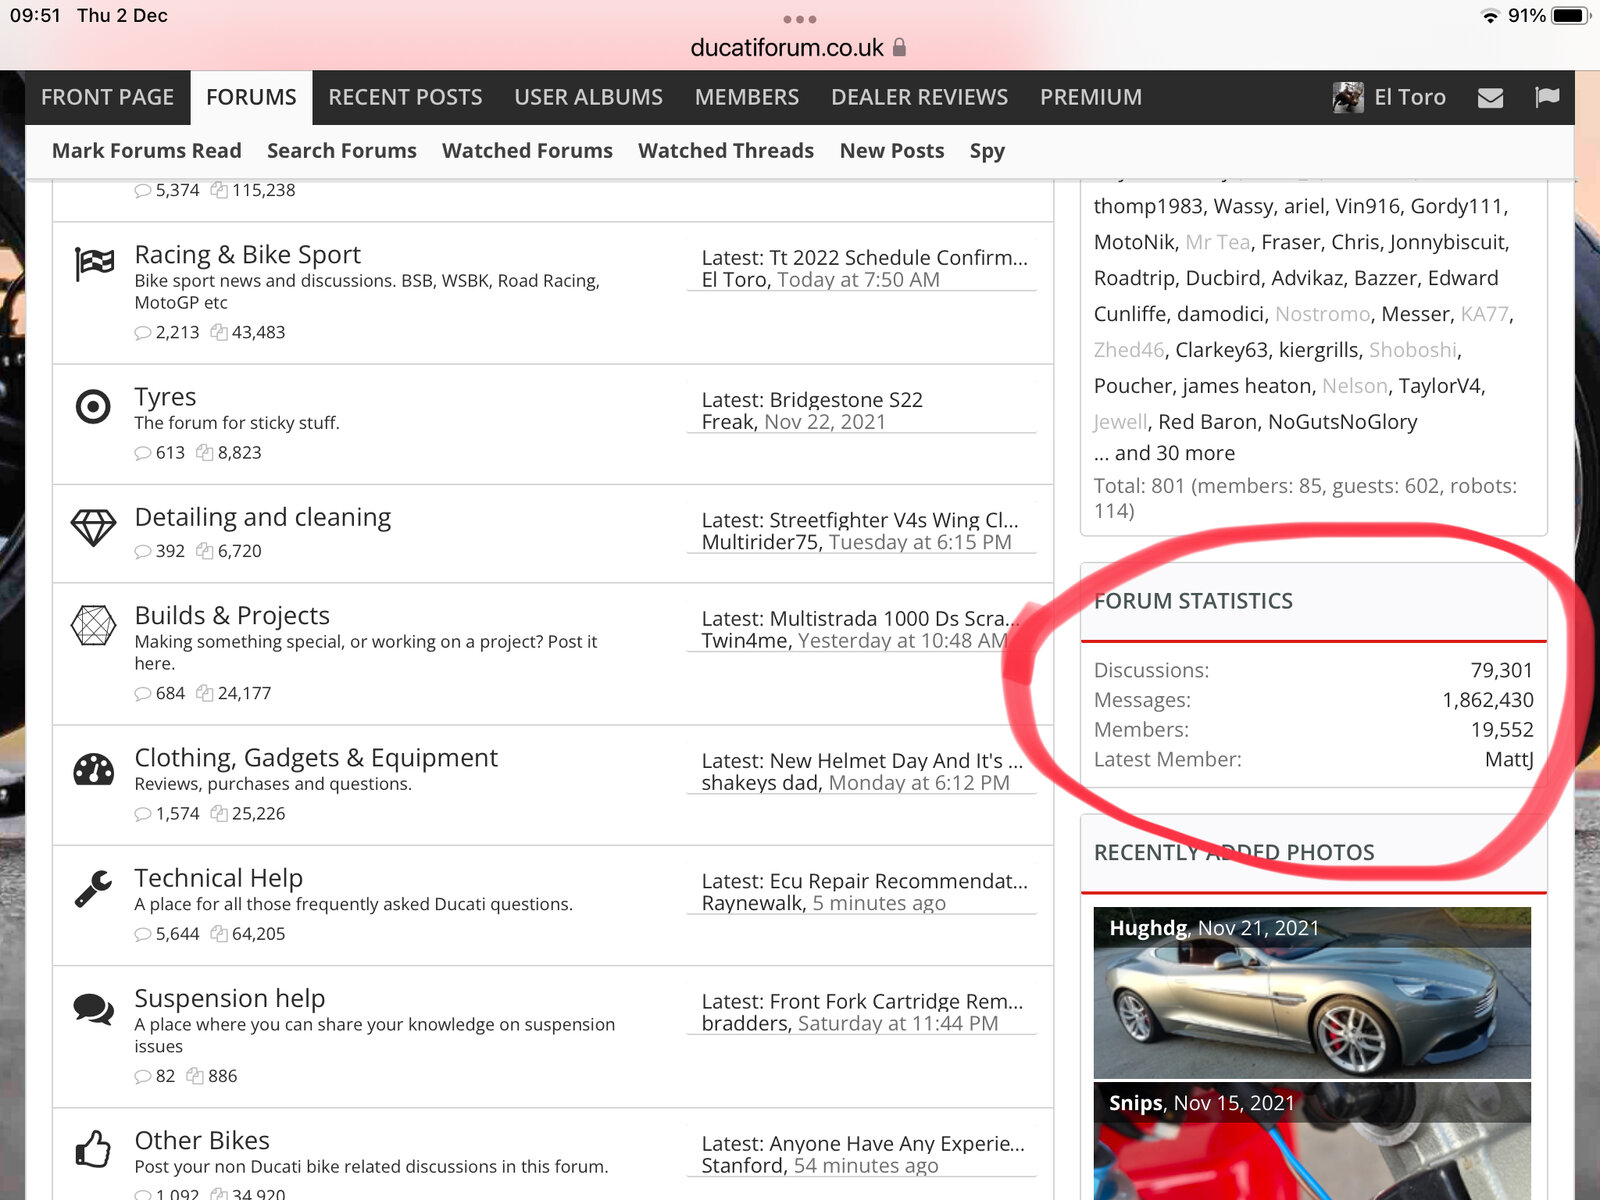1600x1200 pixels.
Task: Open latest thread Bridgestone S22
Action: pyautogui.click(x=845, y=400)
